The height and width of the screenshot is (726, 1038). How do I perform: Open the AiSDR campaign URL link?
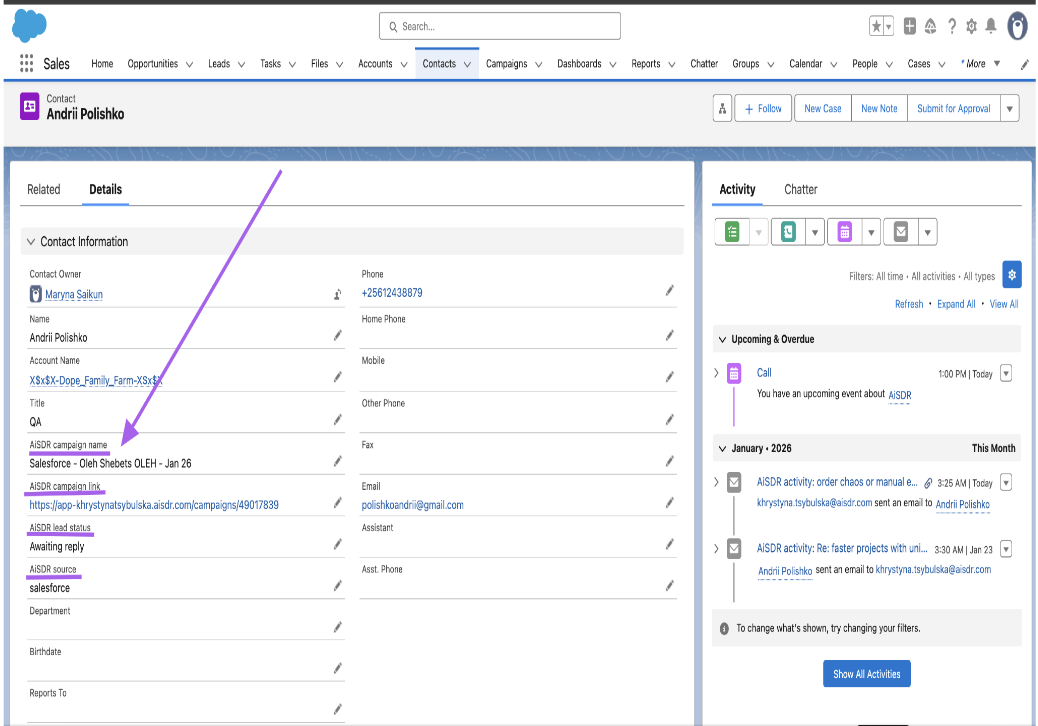[x=154, y=505]
